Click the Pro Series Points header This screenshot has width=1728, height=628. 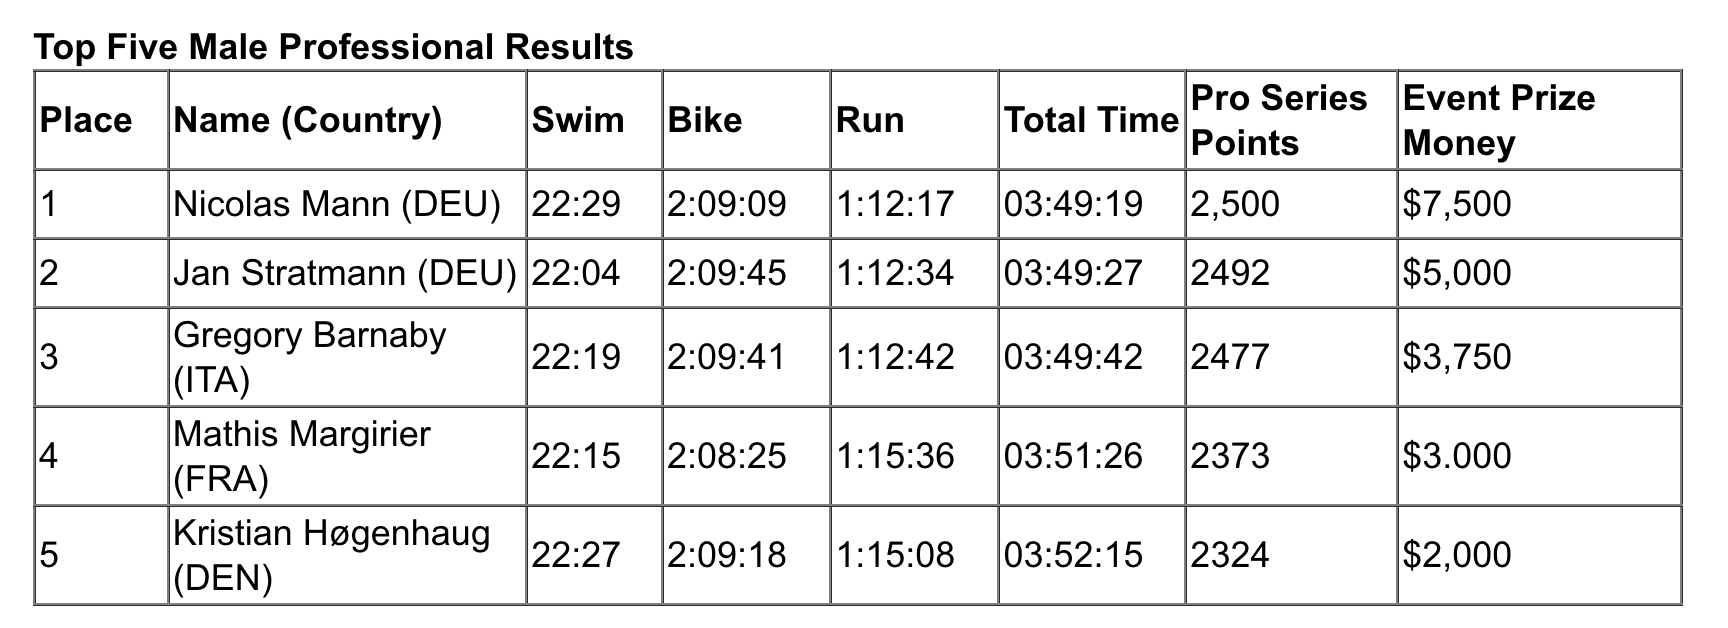[x=1291, y=120]
